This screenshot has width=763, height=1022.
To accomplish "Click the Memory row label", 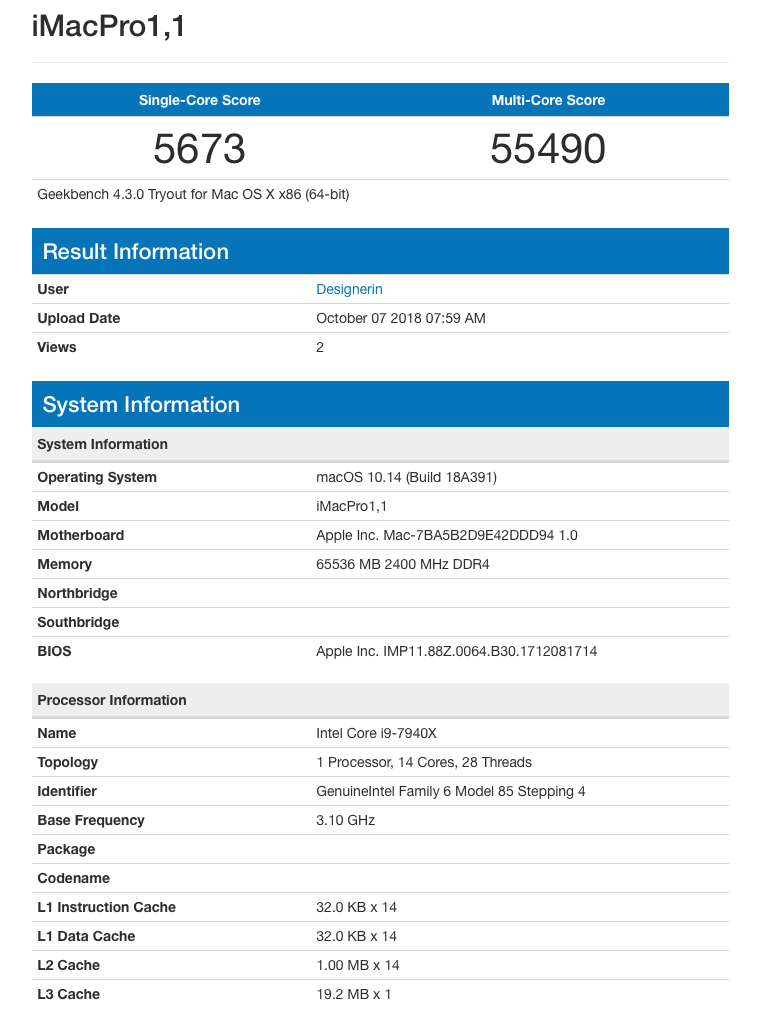I will (65, 564).
